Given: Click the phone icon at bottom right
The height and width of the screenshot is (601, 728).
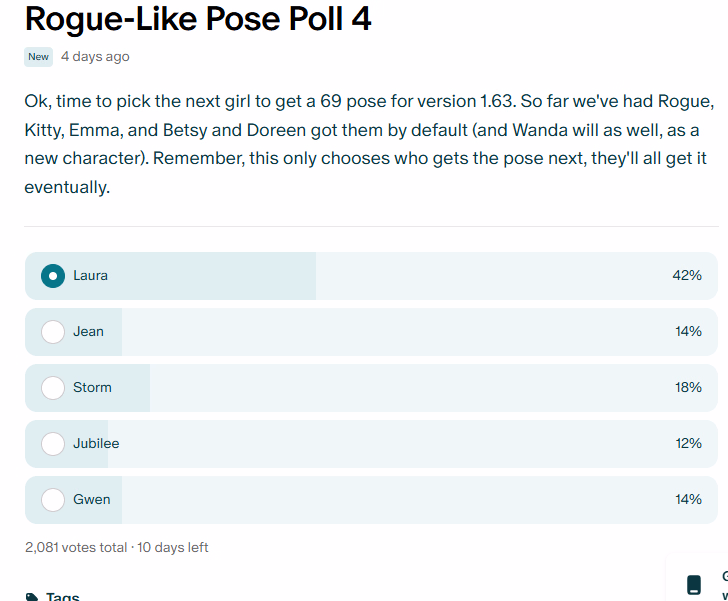Looking at the screenshot, I should point(694,585).
